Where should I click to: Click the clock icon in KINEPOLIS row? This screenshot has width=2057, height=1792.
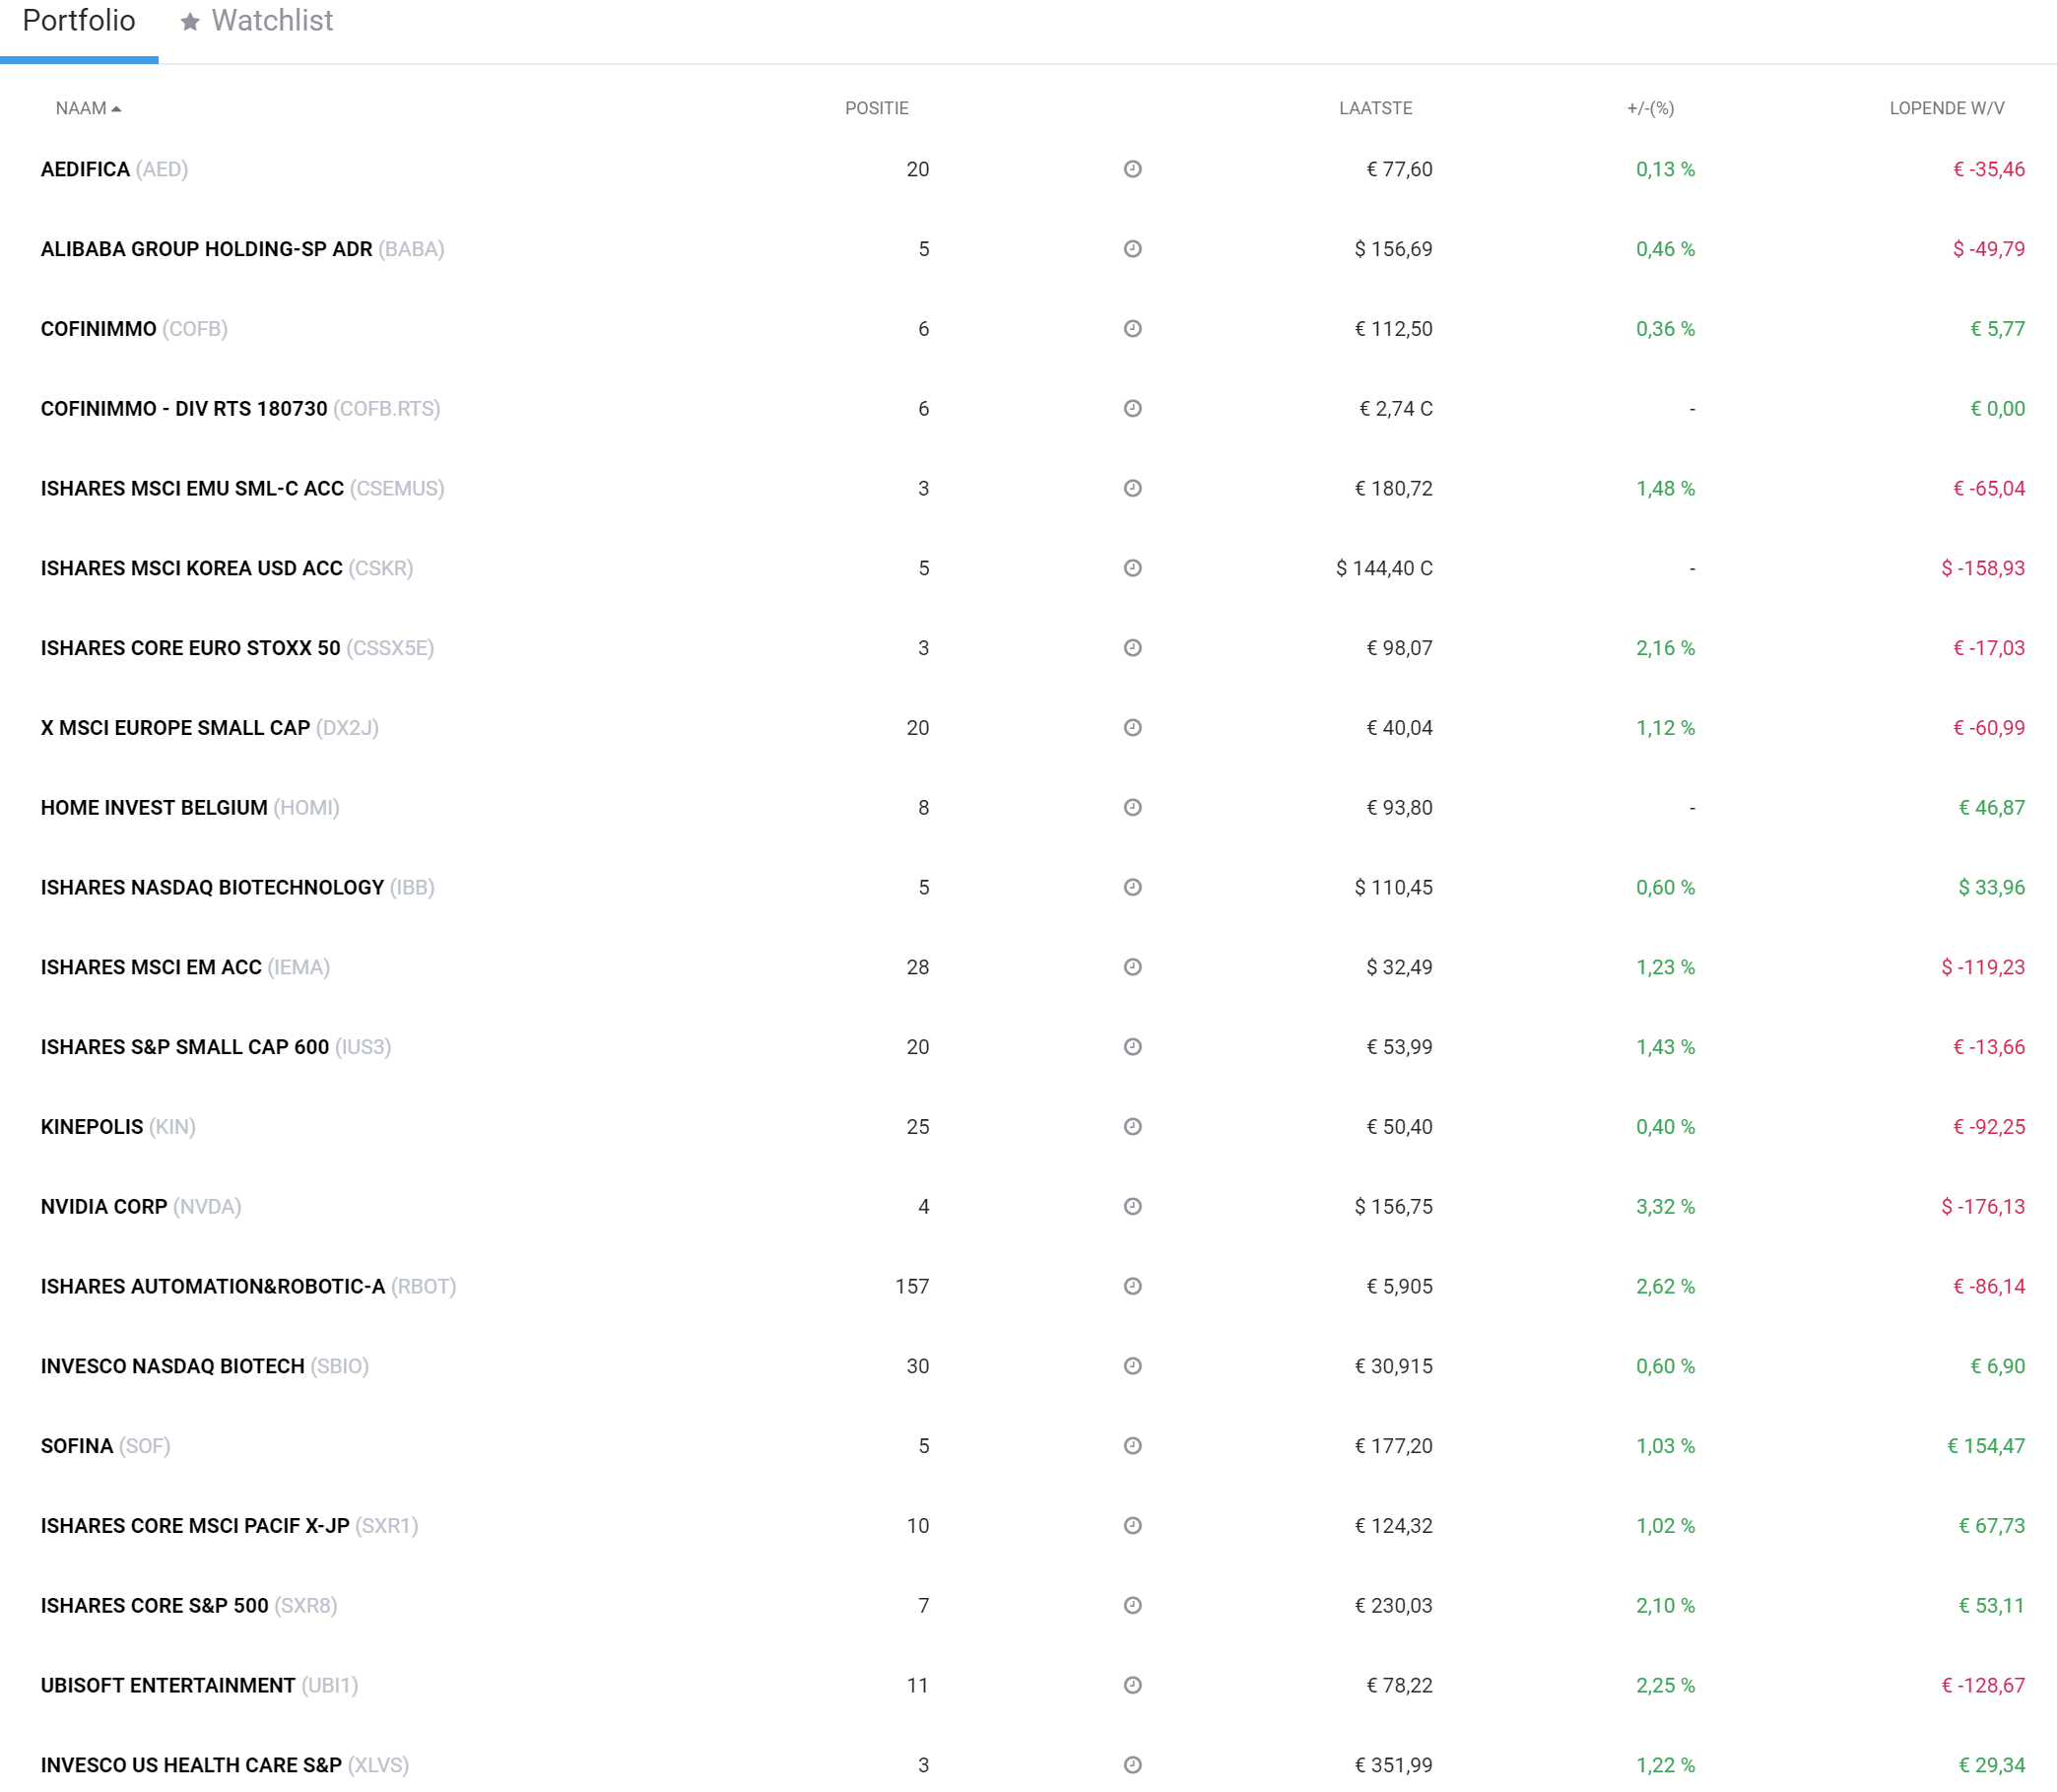pos(1132,1127)
